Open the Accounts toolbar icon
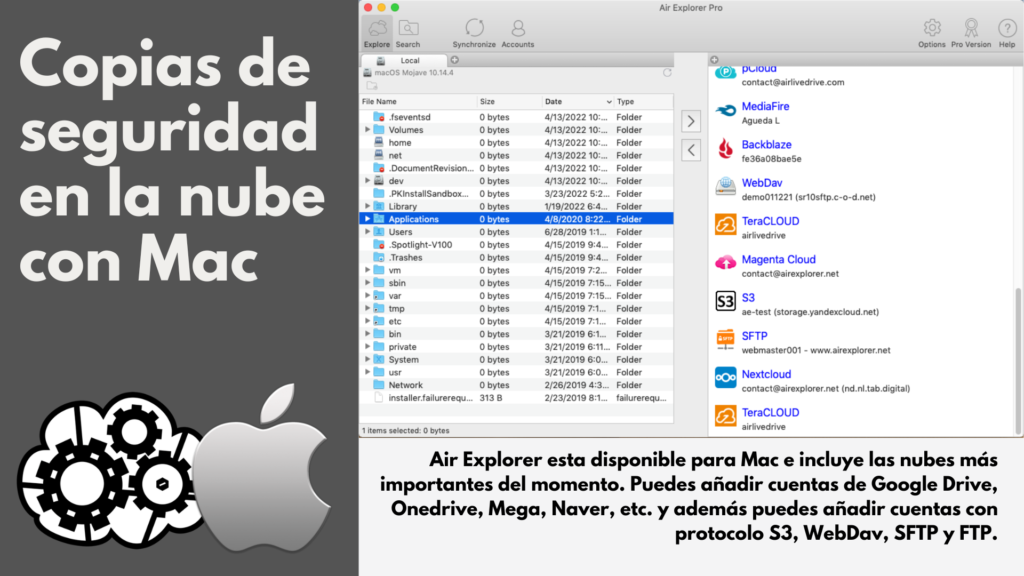This screenshot has width=1024, height=576. (518, 33)
